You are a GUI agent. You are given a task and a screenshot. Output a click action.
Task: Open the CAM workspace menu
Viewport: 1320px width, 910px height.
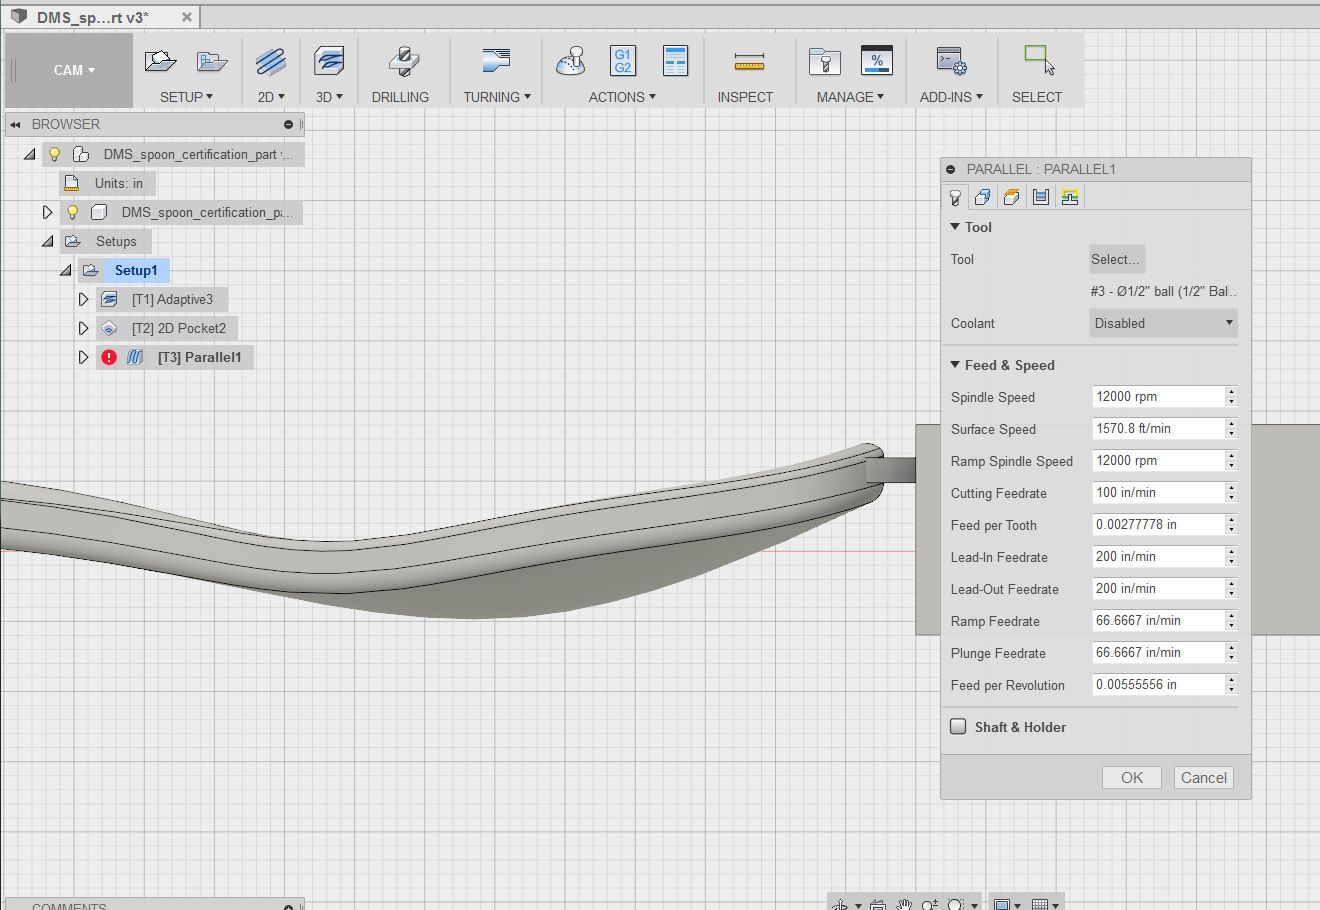click(x=74, y=70)
